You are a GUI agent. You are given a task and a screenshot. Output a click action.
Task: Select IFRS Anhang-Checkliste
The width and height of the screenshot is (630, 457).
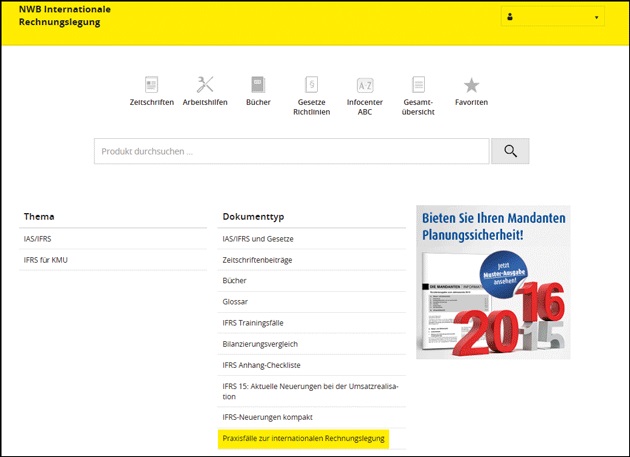click(x=259, y=364)
